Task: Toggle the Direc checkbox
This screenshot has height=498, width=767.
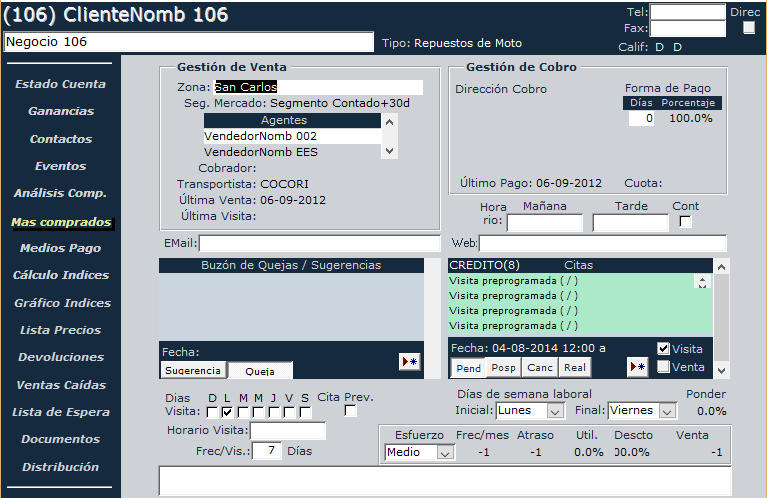Action: [749, 28]
